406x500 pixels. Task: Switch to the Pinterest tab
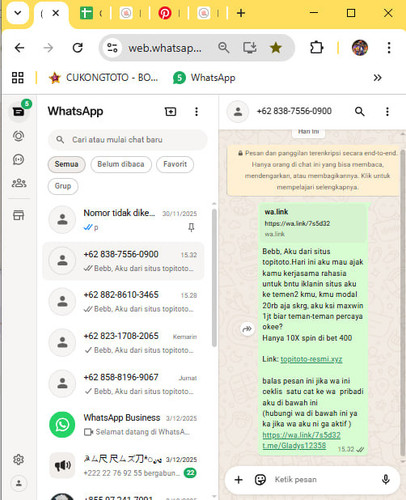pos(165,13)
